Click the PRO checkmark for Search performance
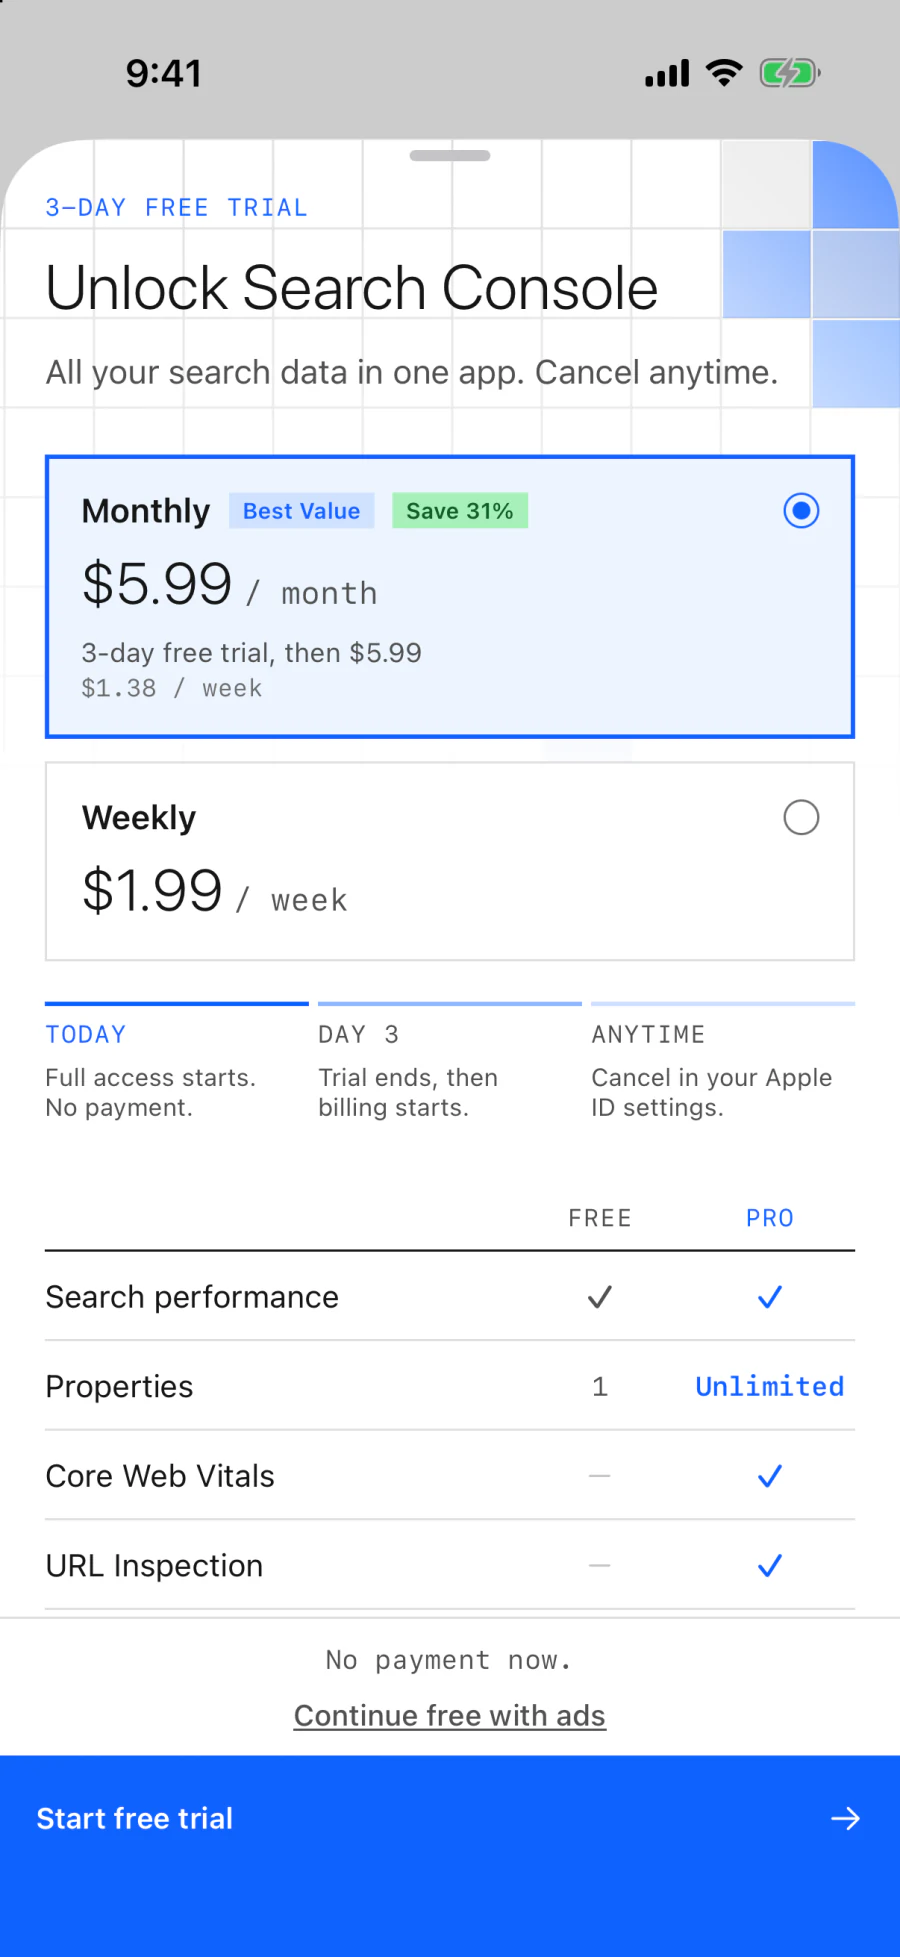The height and width of the screenshot is (1957, 900). coord(770,1297)
